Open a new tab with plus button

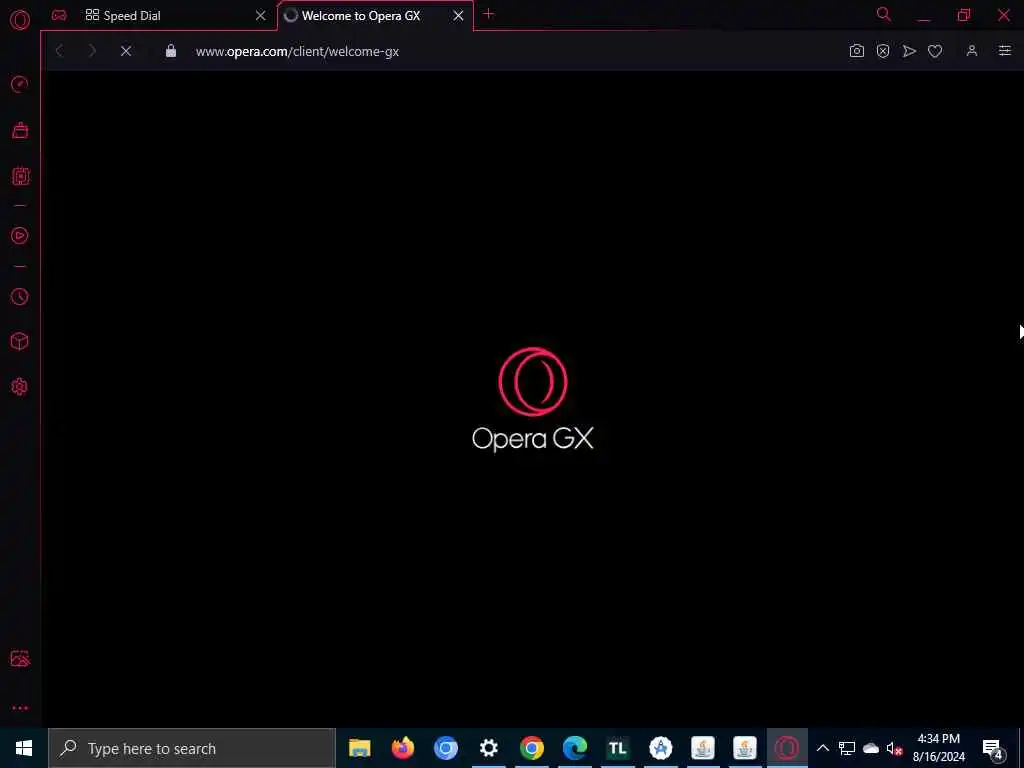488,14
